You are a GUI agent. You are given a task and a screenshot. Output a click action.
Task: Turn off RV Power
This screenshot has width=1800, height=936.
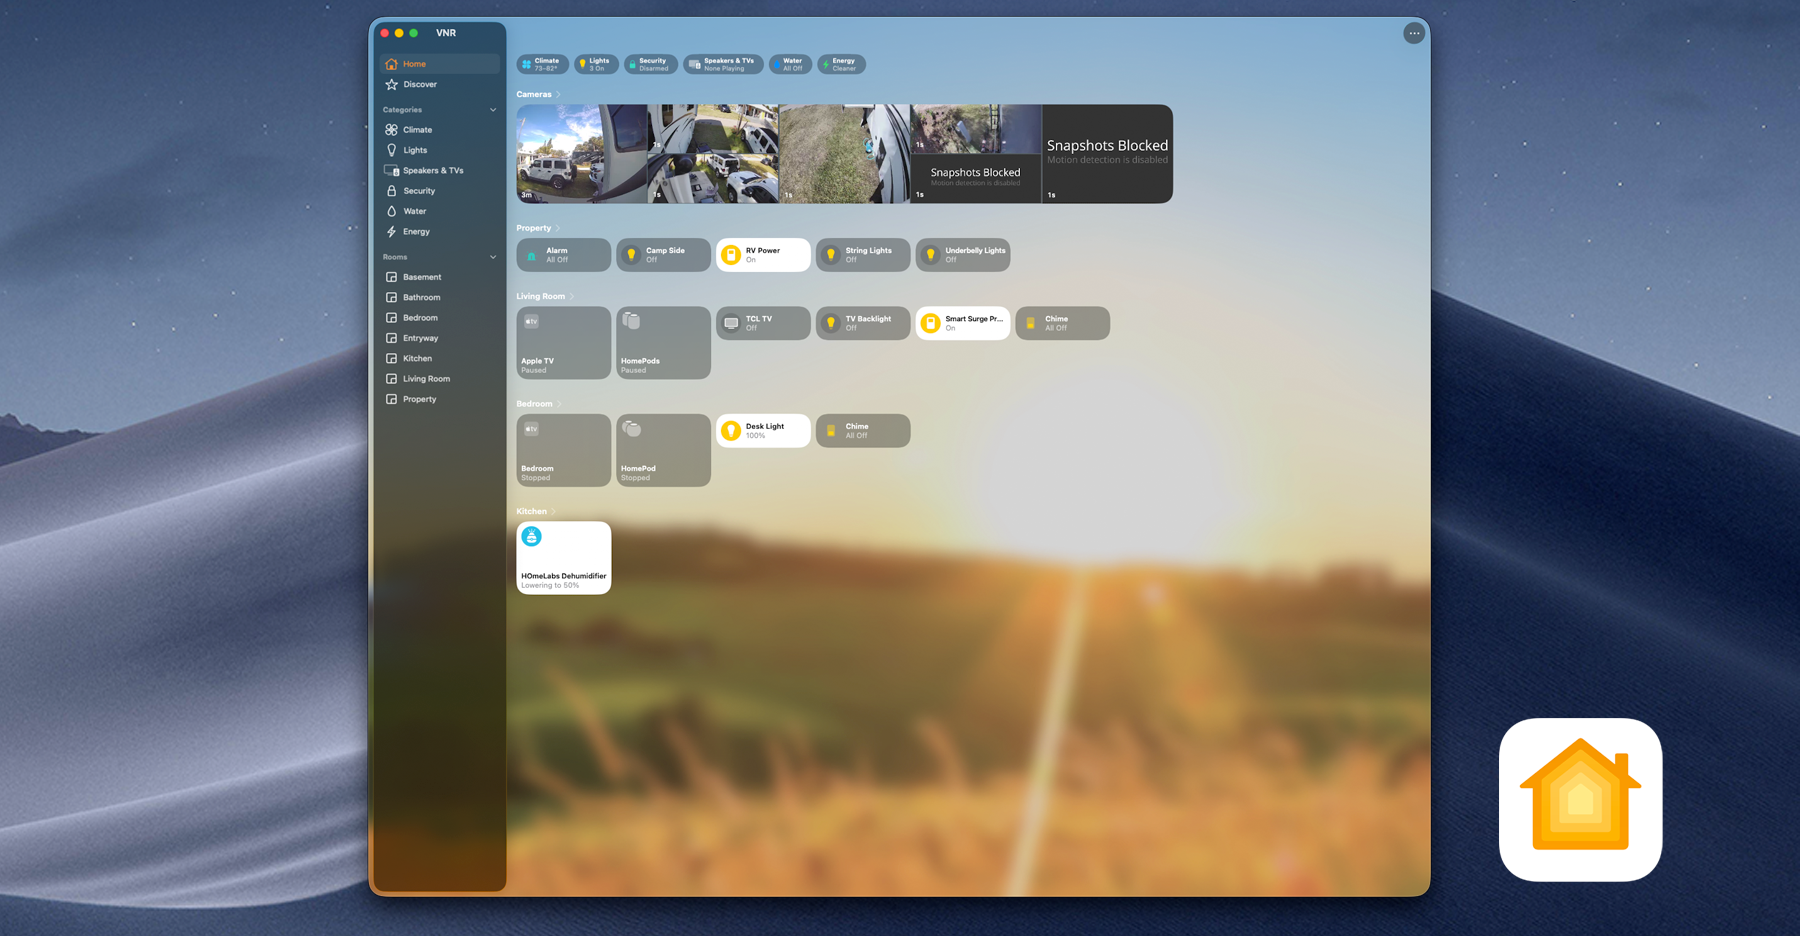(x=763, y=255)
